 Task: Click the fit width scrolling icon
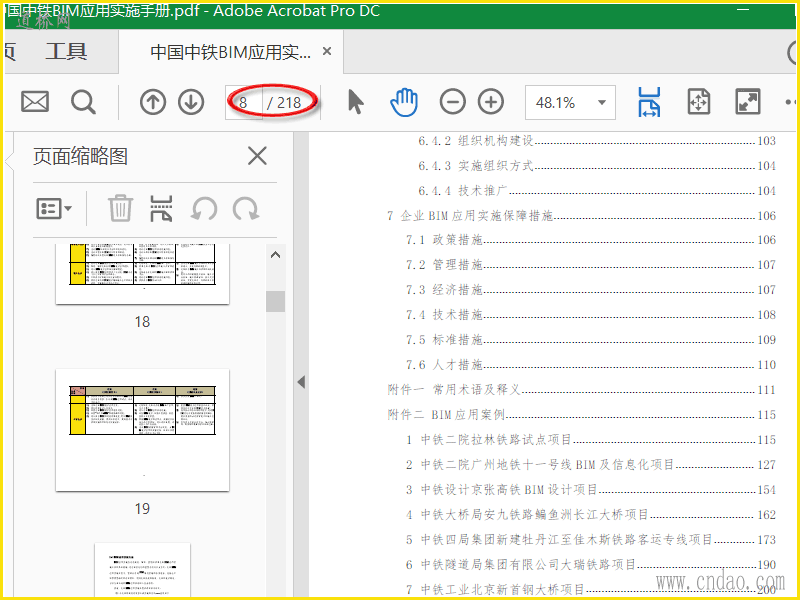point(649,102)
